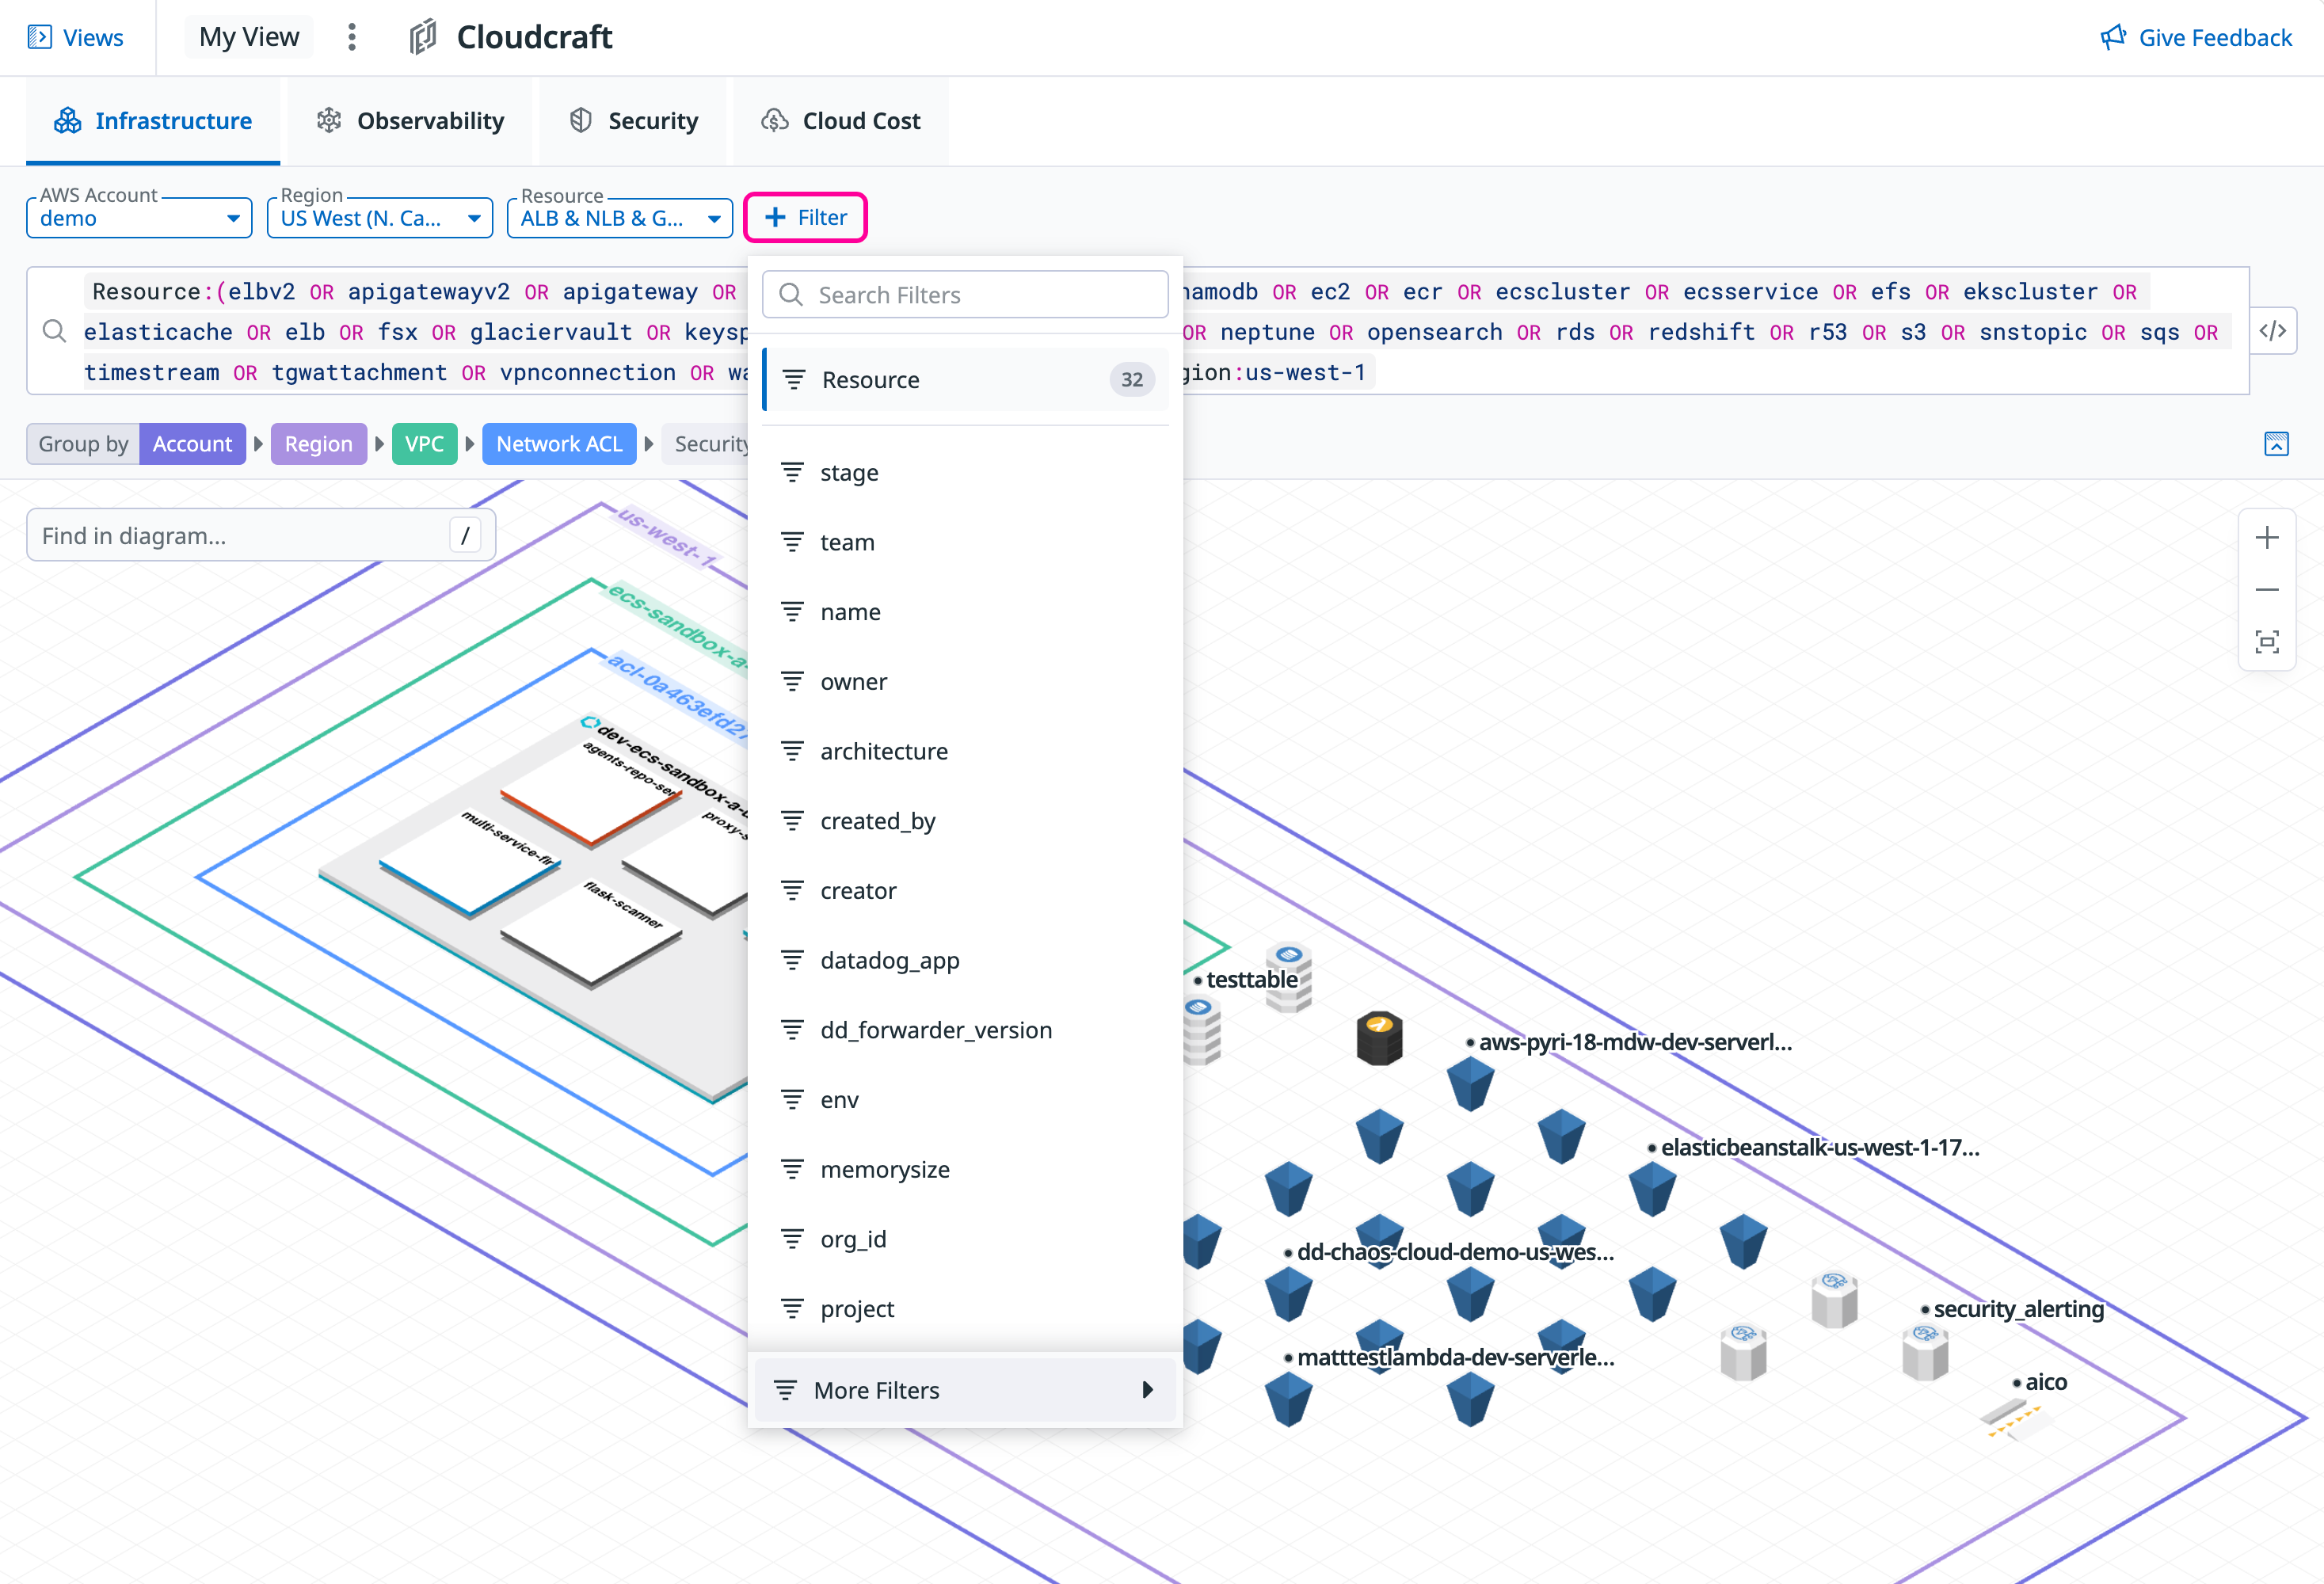Click the Cloudcraft logo icon
This screenshot has height=1584, width=2324.
[423, 37]
